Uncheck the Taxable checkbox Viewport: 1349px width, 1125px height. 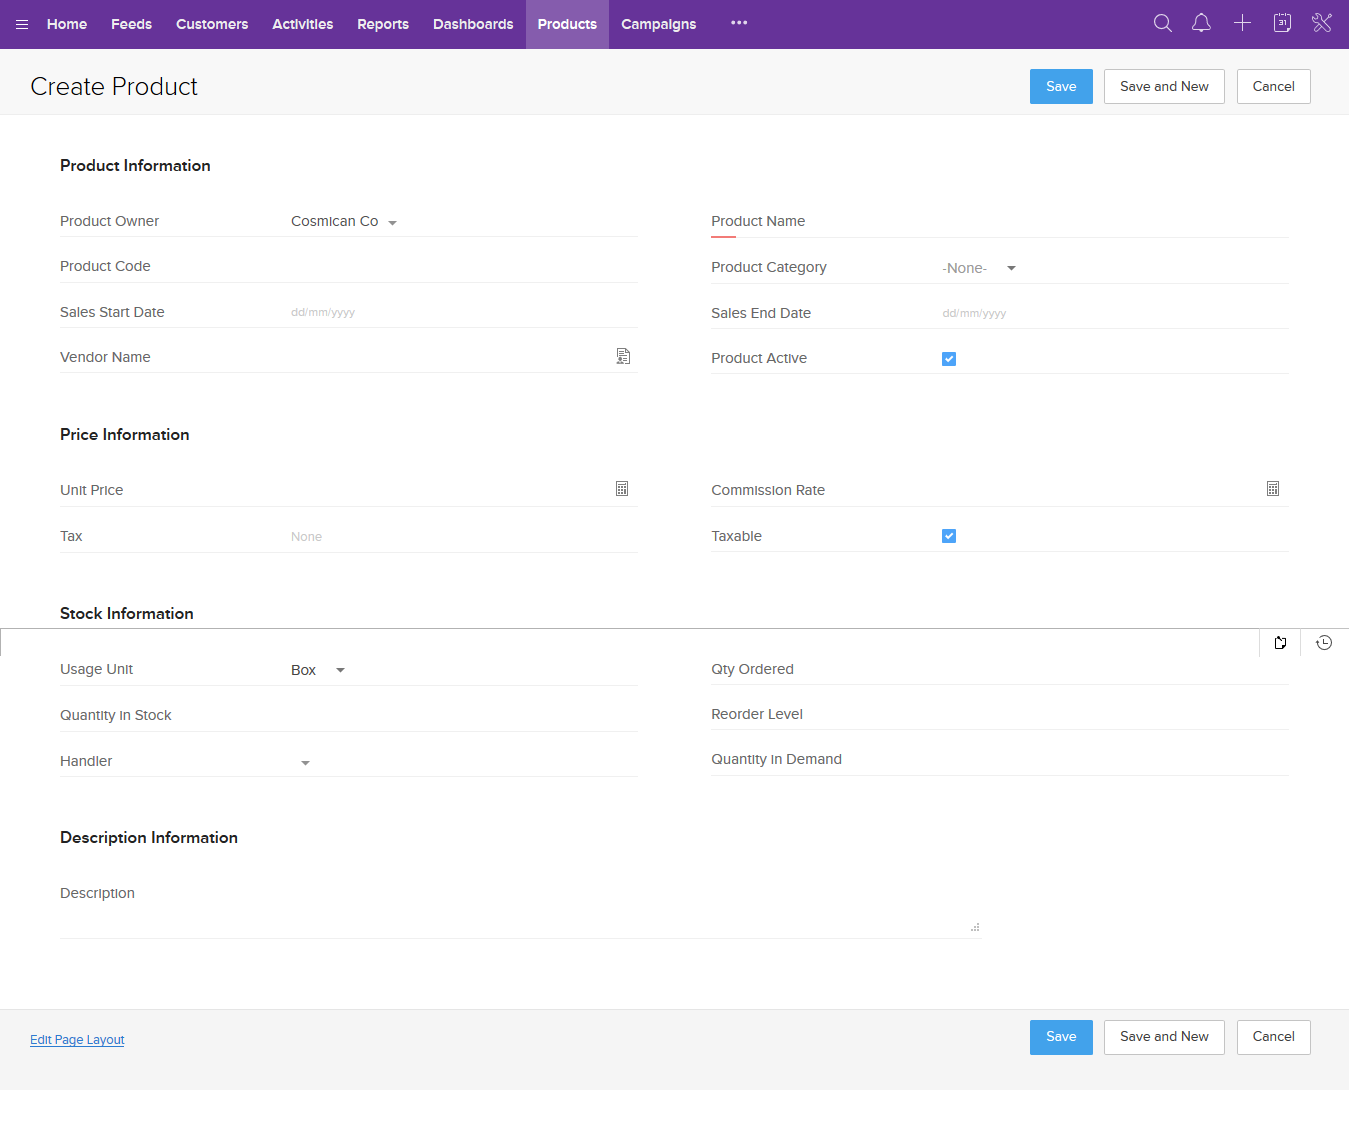pos(949,536)
